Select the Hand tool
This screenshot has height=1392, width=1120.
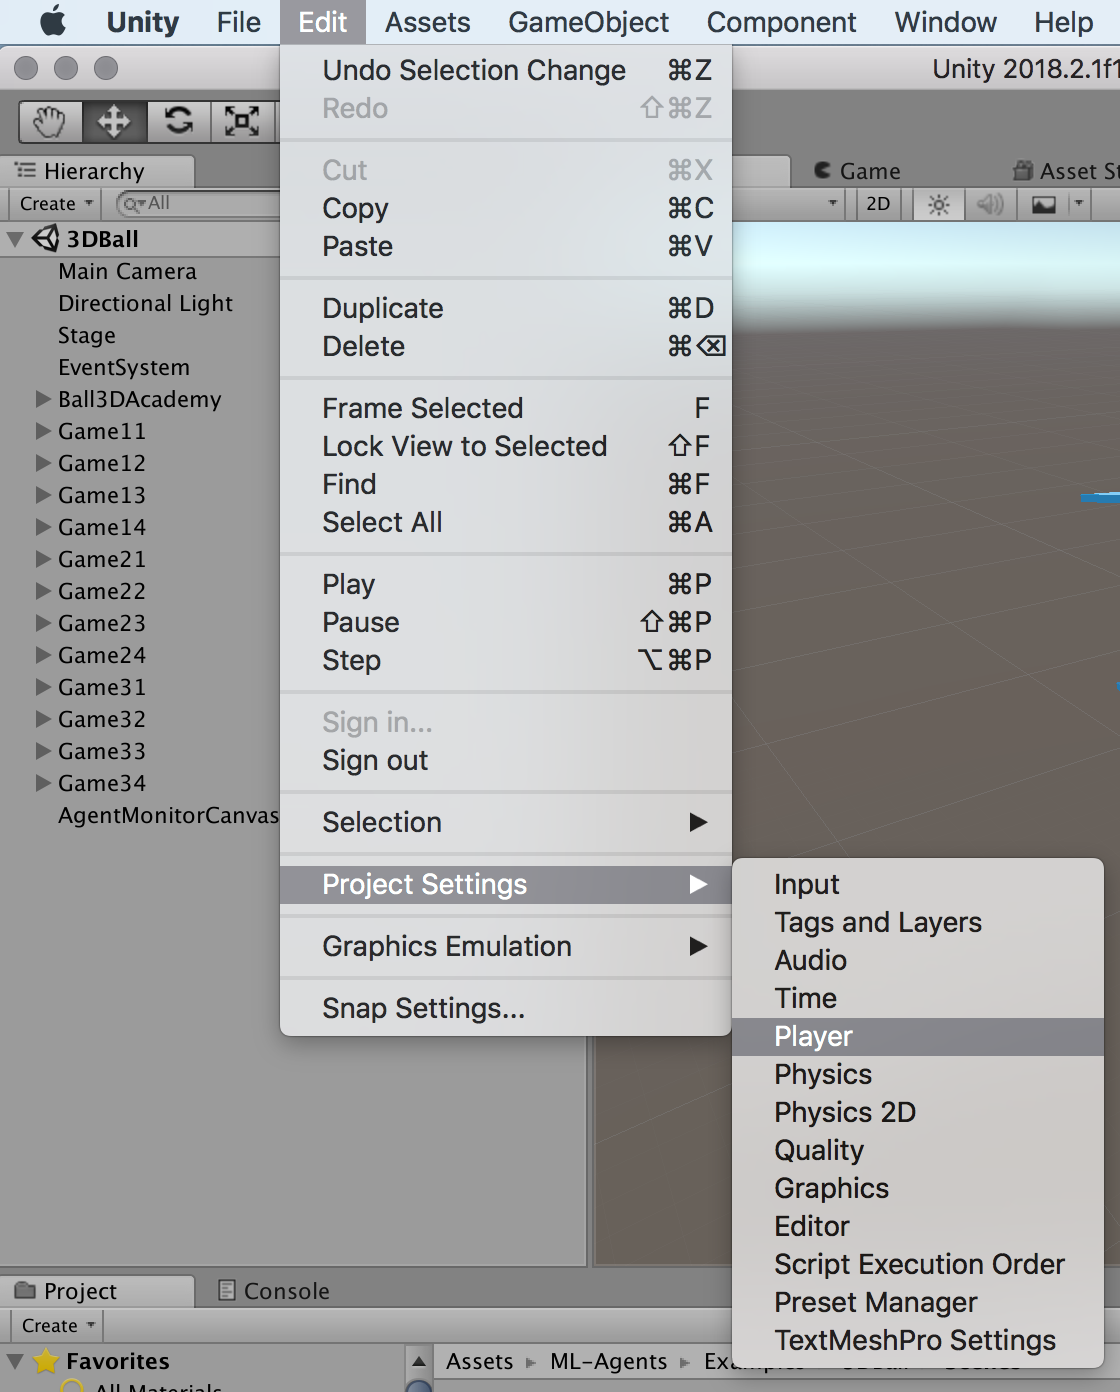49,122
